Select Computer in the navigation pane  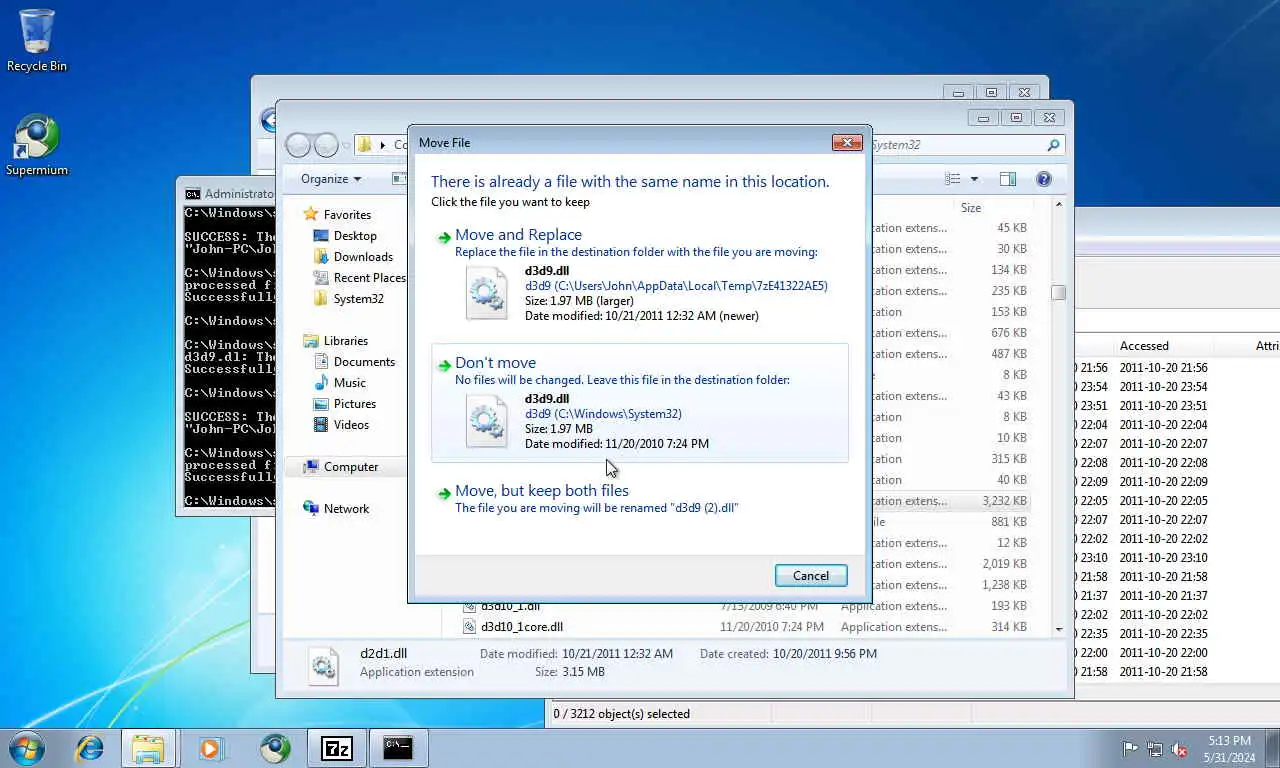click(351, 466)
